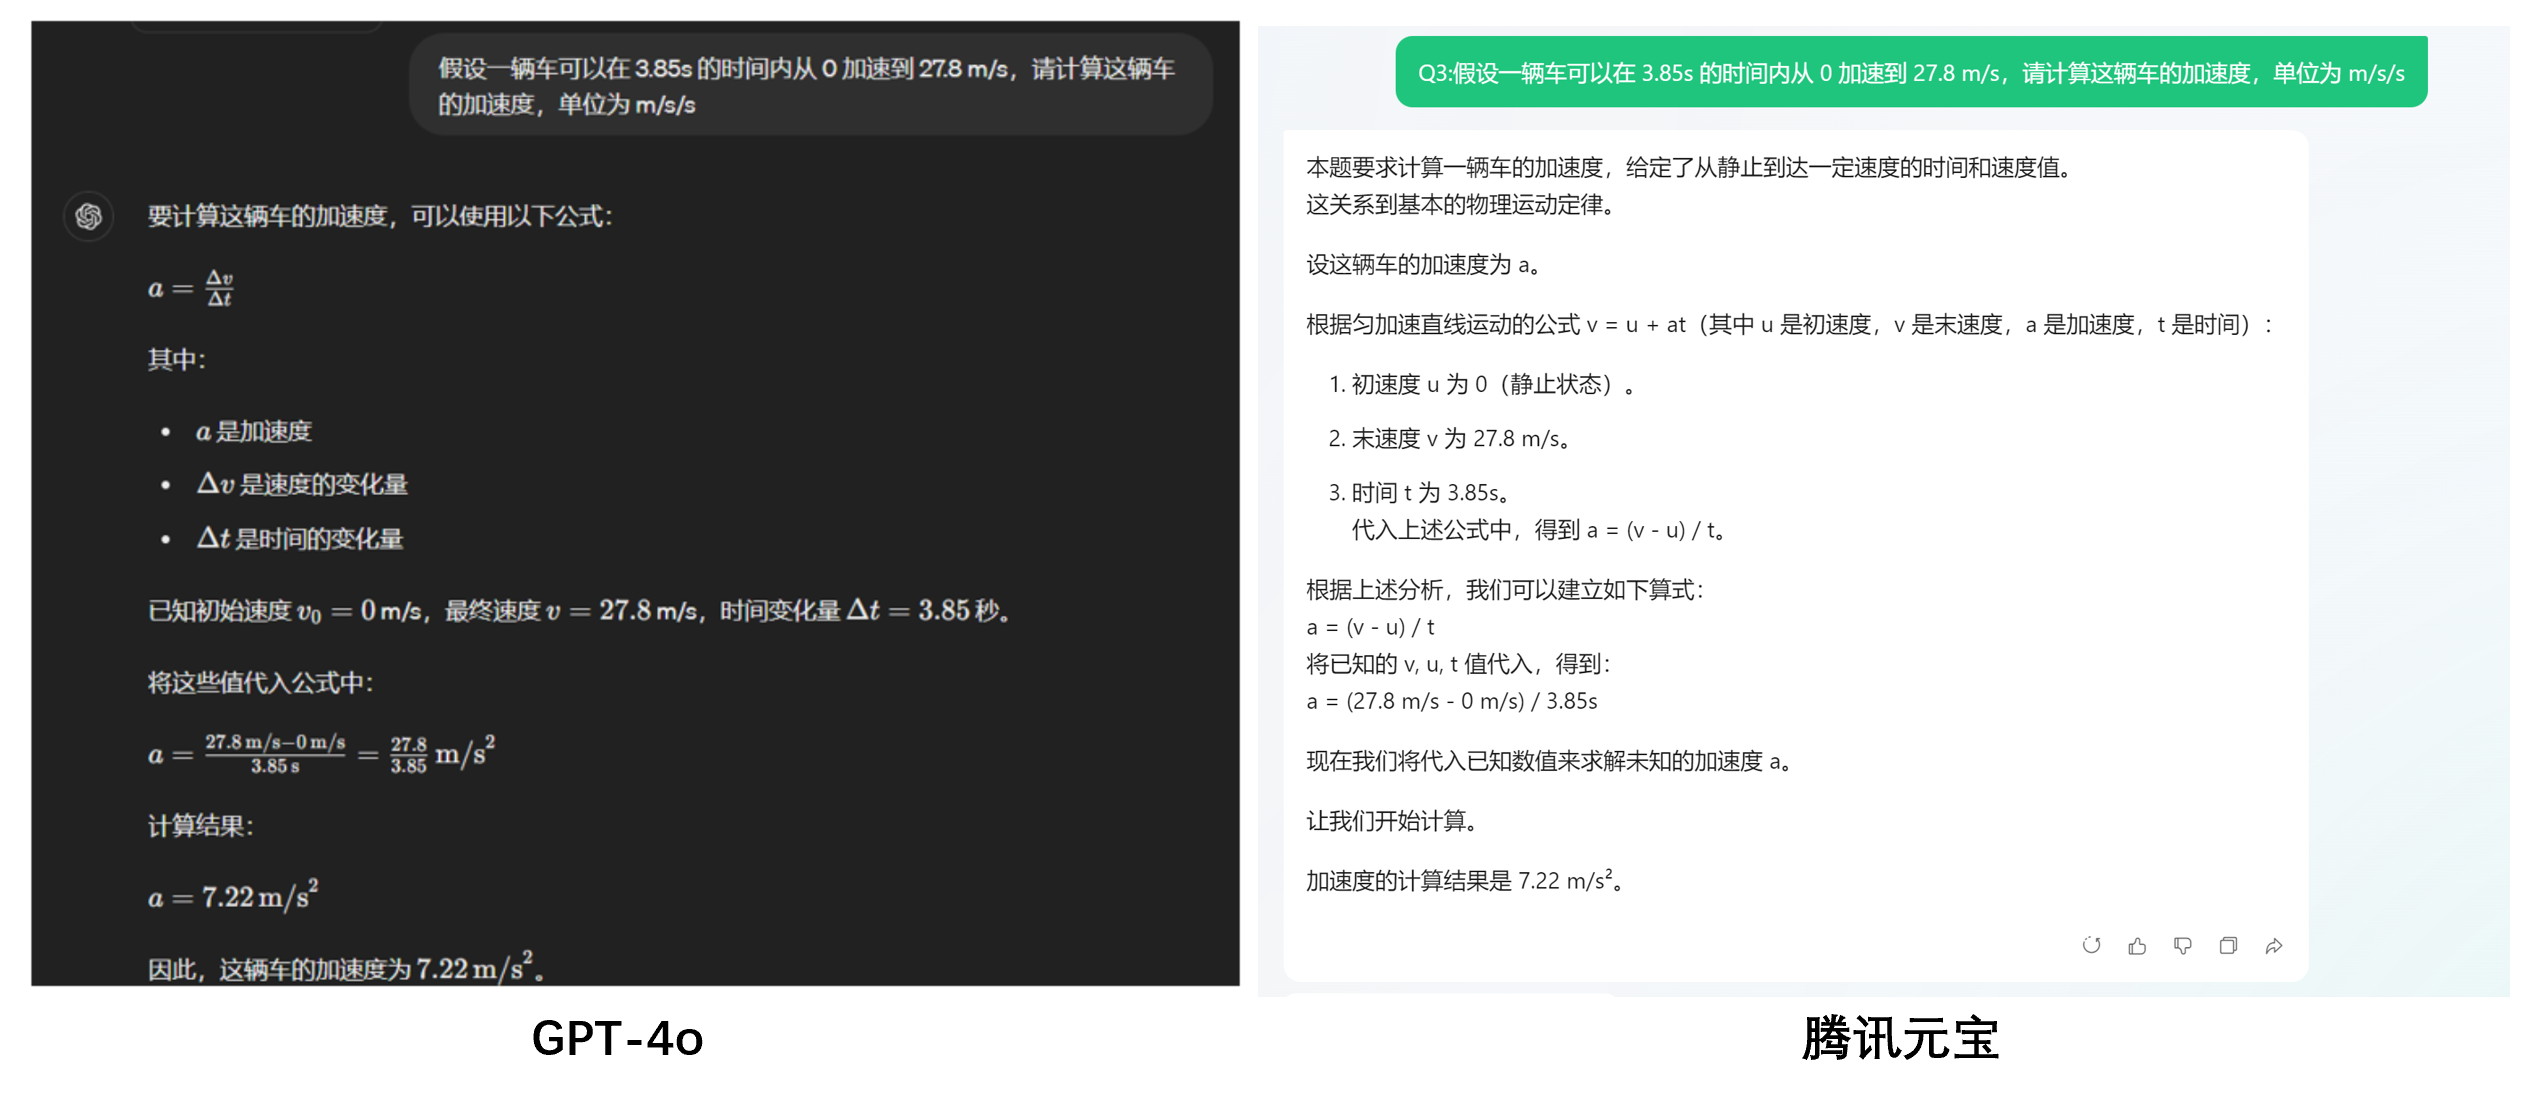The image size is (2535, 1103).
Task: Click the text '要计算这辆车的加速度，可以使用以下公式:'
Action: click(x=380, y=216)
